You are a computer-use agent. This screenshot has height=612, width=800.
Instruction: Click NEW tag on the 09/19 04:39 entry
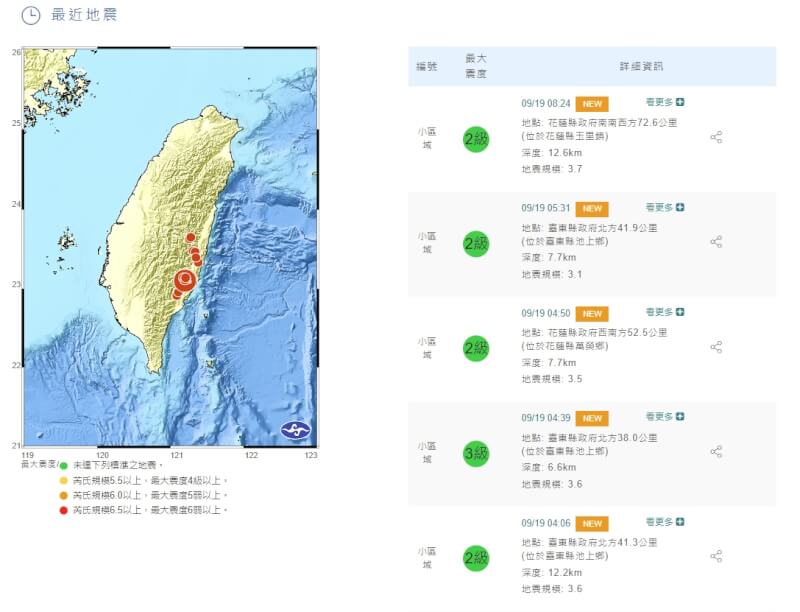coord(592,419)
